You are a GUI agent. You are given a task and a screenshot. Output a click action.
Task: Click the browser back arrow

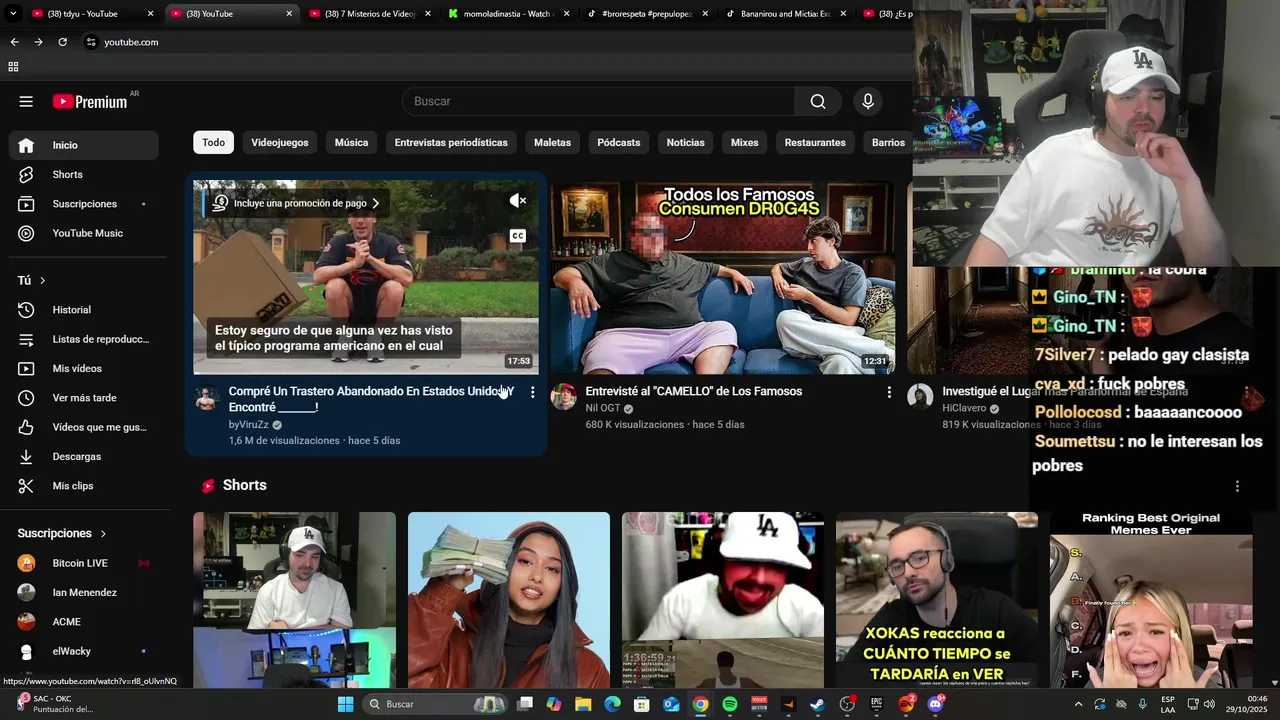point(14,42)
